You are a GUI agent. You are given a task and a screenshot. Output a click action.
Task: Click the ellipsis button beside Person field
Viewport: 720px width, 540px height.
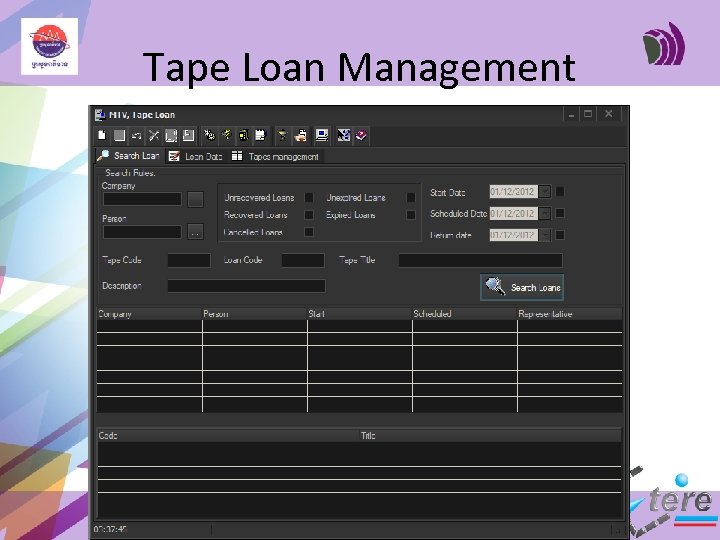coord(195,232)
